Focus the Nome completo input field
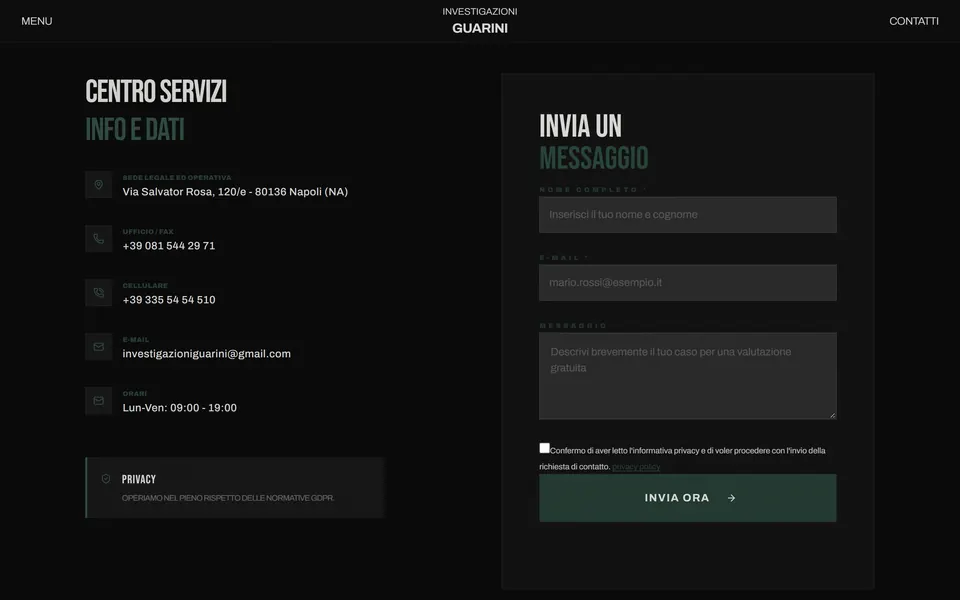This screenshot has height=600, width=960. coord(688,214)
